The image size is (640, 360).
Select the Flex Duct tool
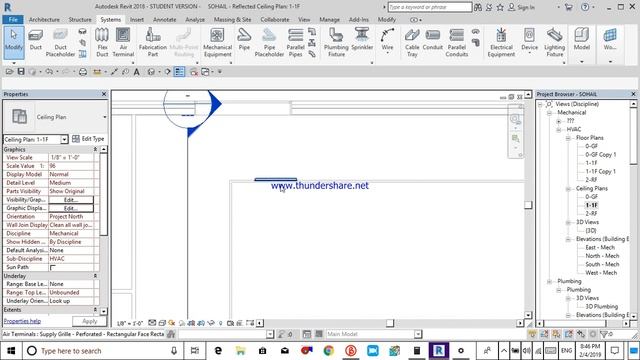(x=102, y=42)
